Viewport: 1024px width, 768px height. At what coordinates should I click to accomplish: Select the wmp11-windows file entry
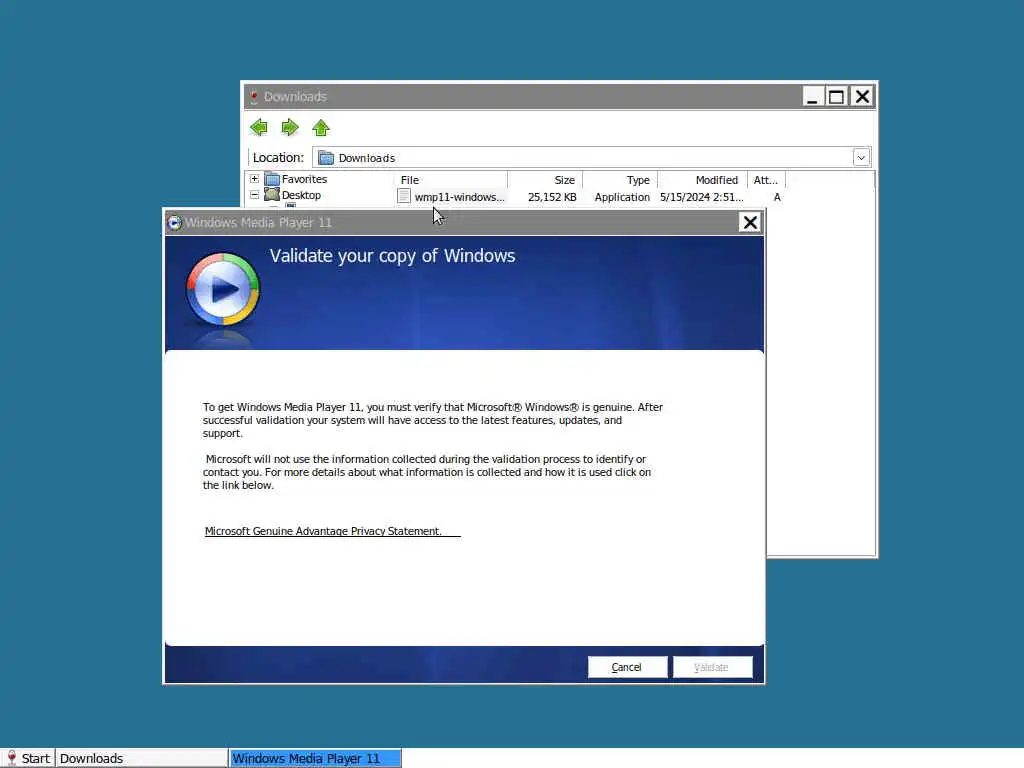coord(459,197)
